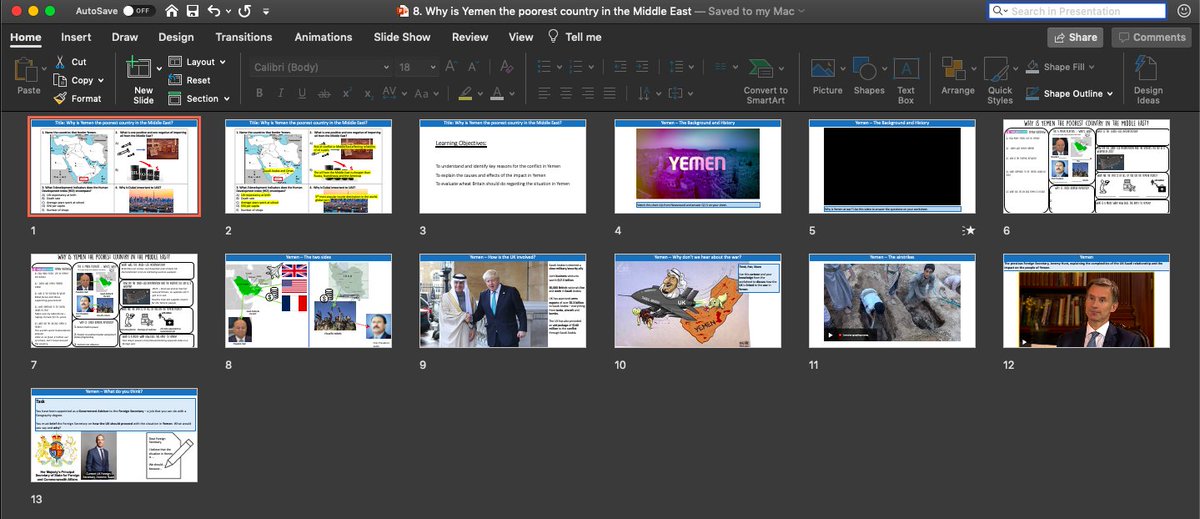Viewport: 1200px width, 519px height.
Task: Click Decrease Font Size icon
Action: coord(472,67)
